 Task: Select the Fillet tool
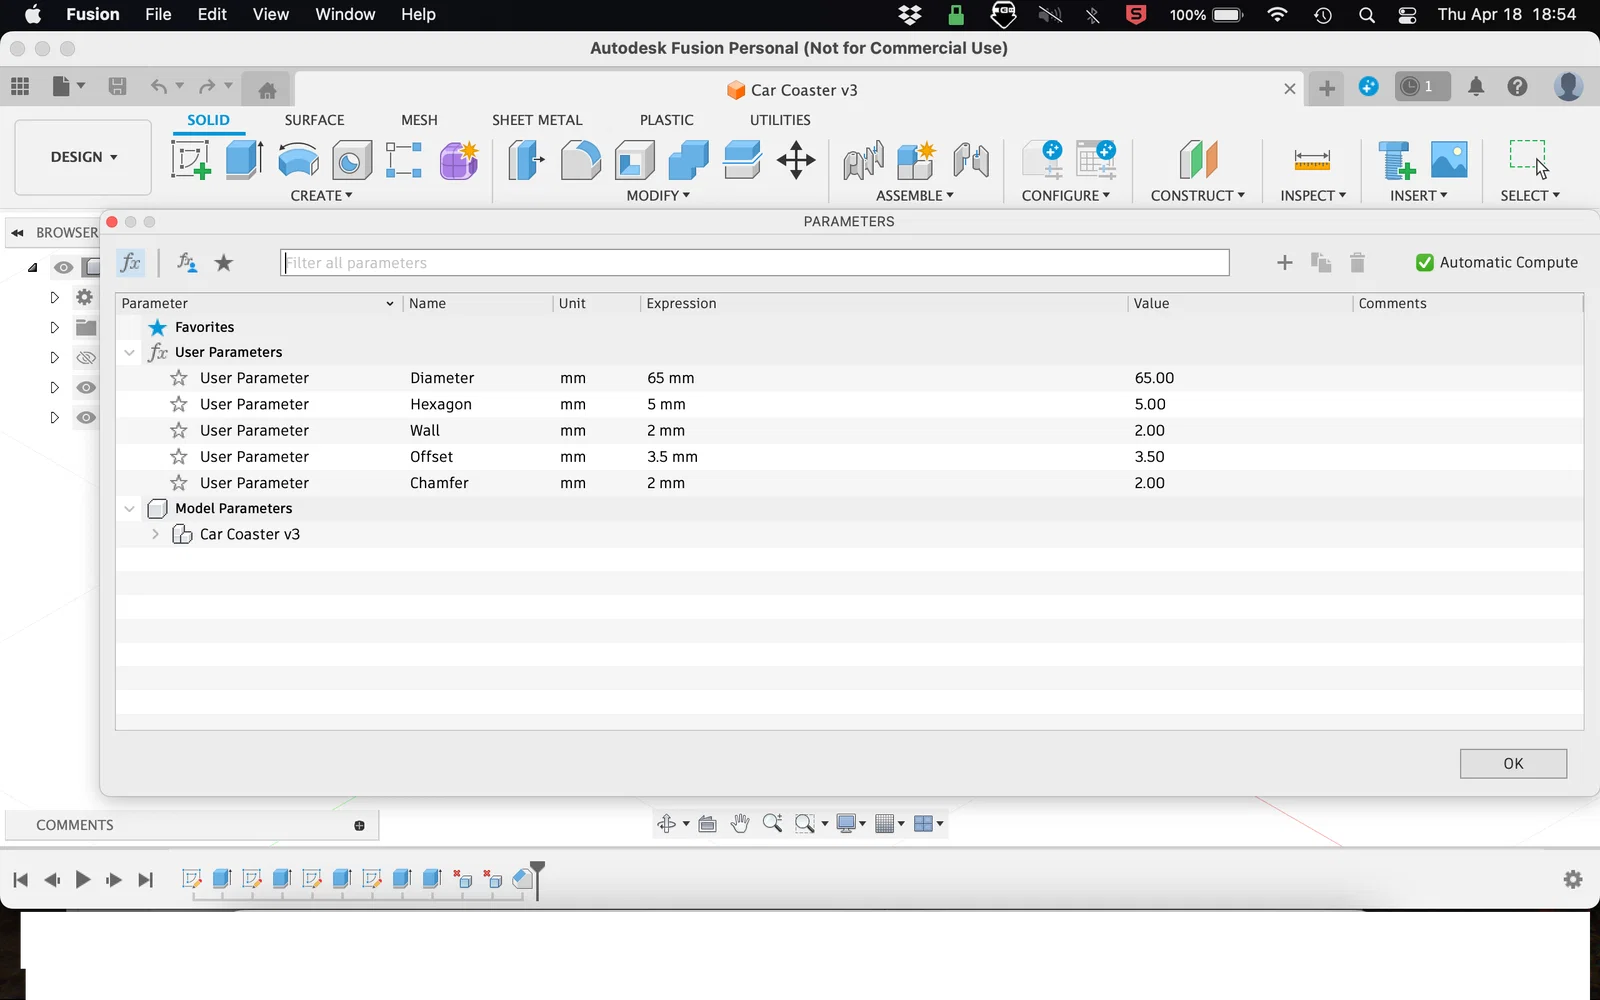pos(580,160)
